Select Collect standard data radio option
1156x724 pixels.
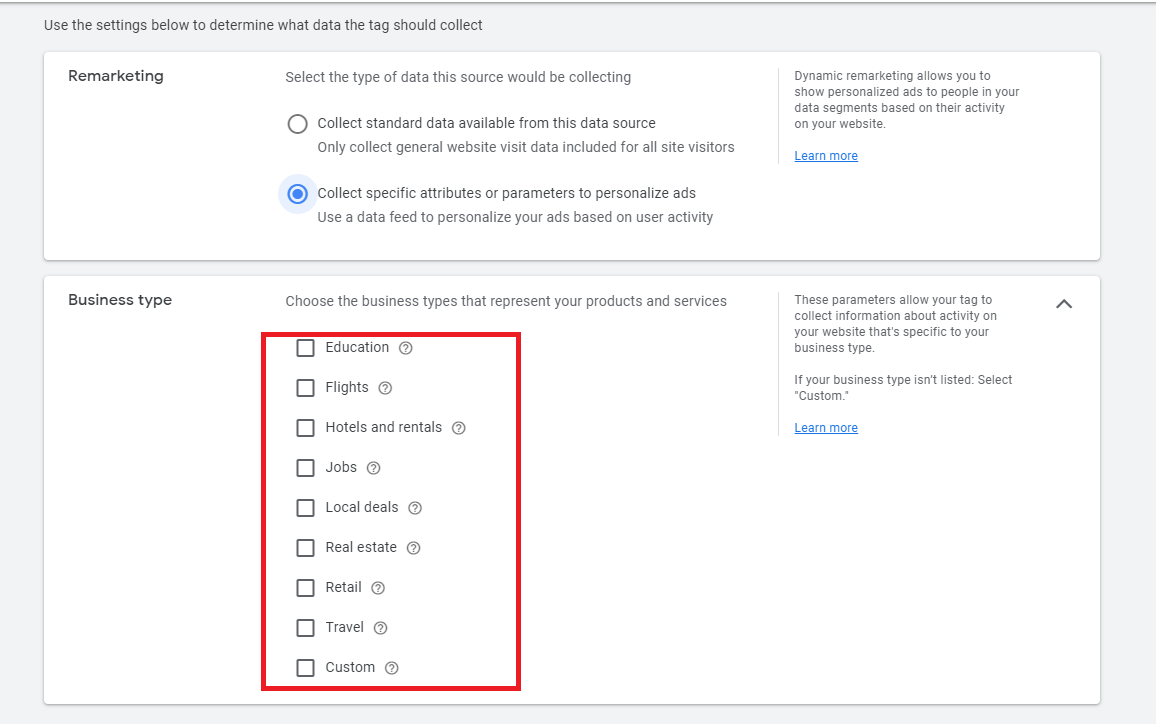tap(297, 124)
